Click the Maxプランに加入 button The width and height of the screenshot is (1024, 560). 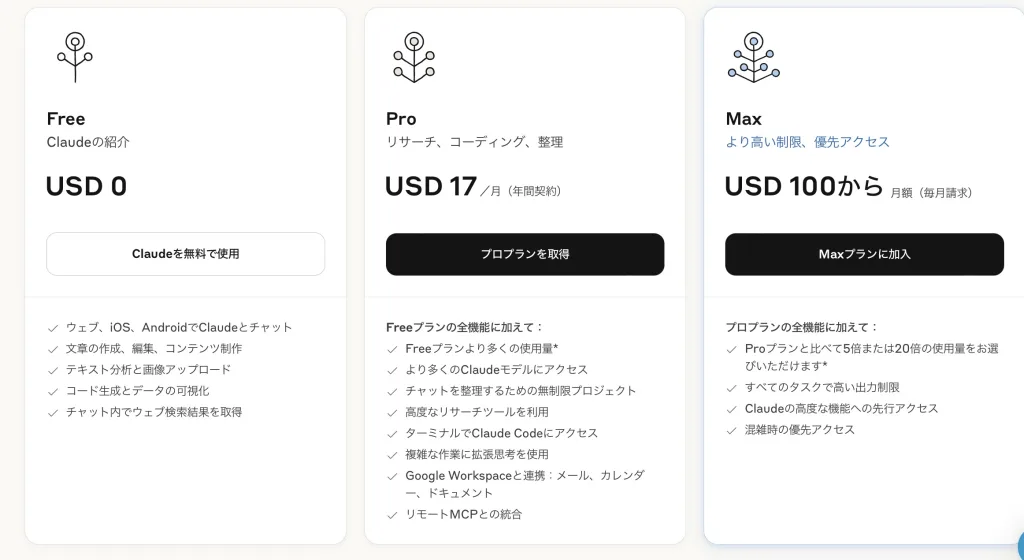coord(864,254)
